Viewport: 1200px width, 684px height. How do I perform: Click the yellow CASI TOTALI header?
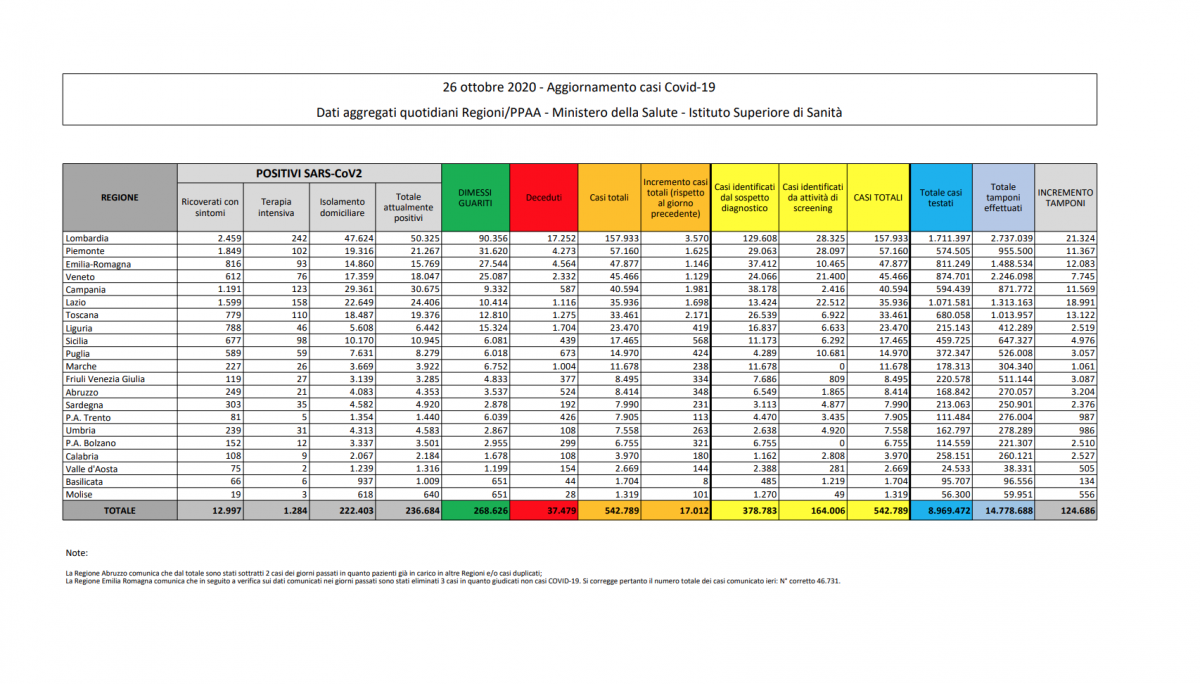tap(877, 198)
